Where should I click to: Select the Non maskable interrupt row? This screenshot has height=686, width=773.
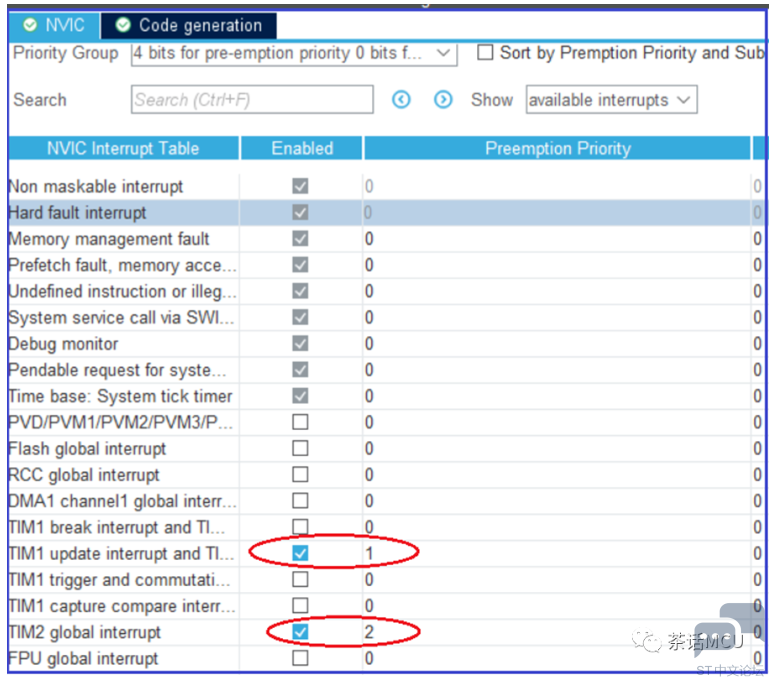[386, 187]
